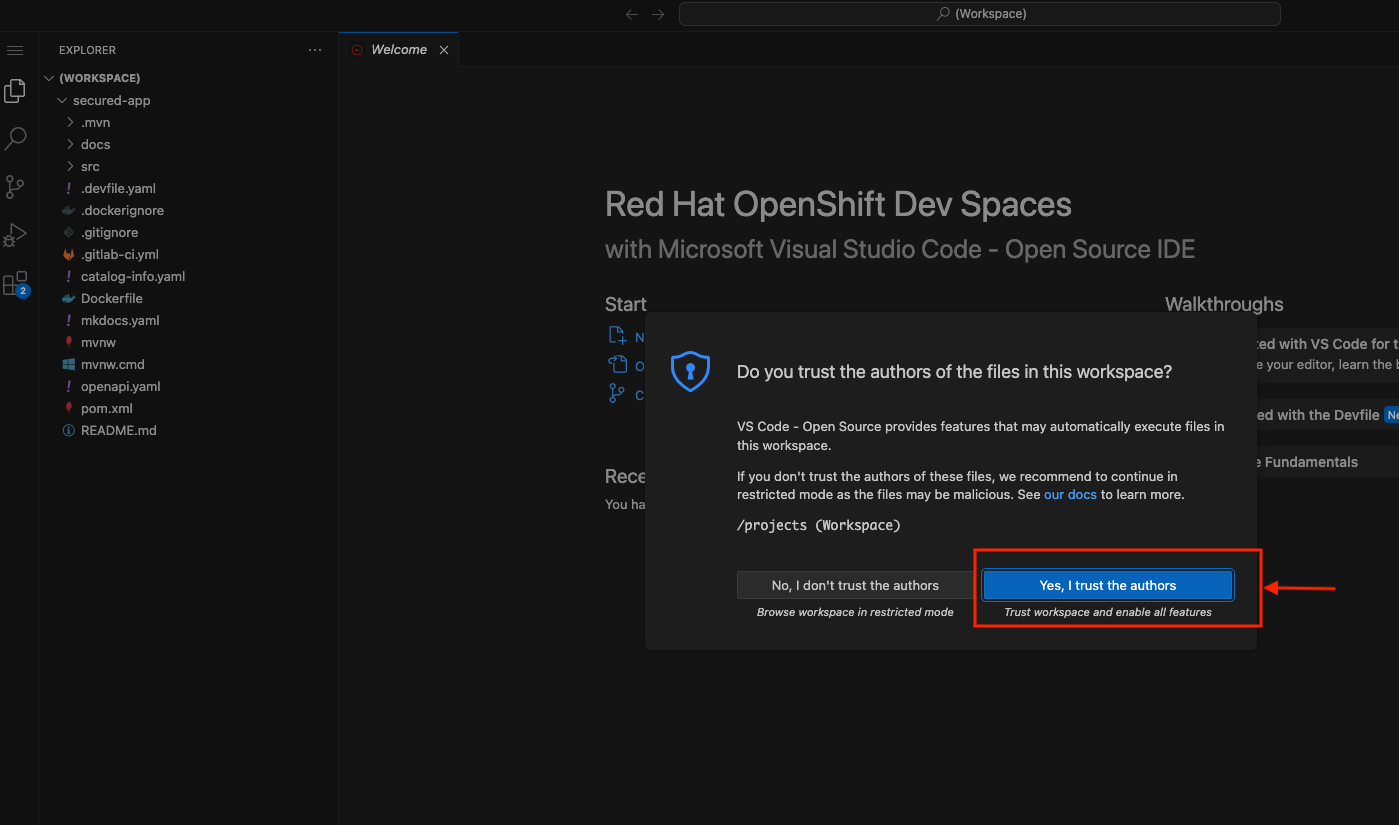Image resolution: width=1399 pixels, height=825 pixels.
Task: Click the go back arrow
Action: pos(631,14)
